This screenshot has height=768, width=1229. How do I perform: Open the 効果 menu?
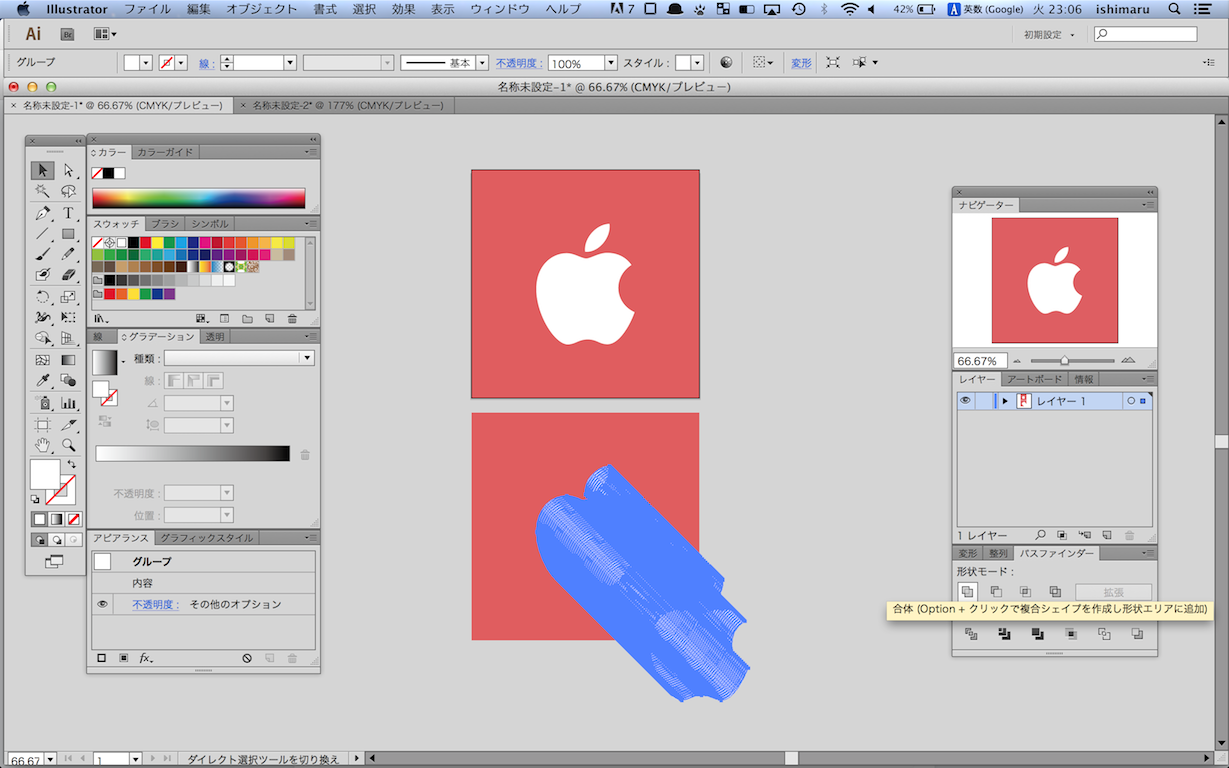pos(403,9)
